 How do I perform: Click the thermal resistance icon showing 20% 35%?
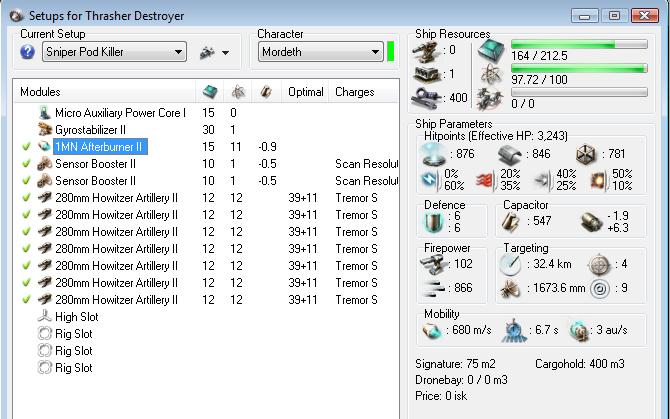[486, 180]
